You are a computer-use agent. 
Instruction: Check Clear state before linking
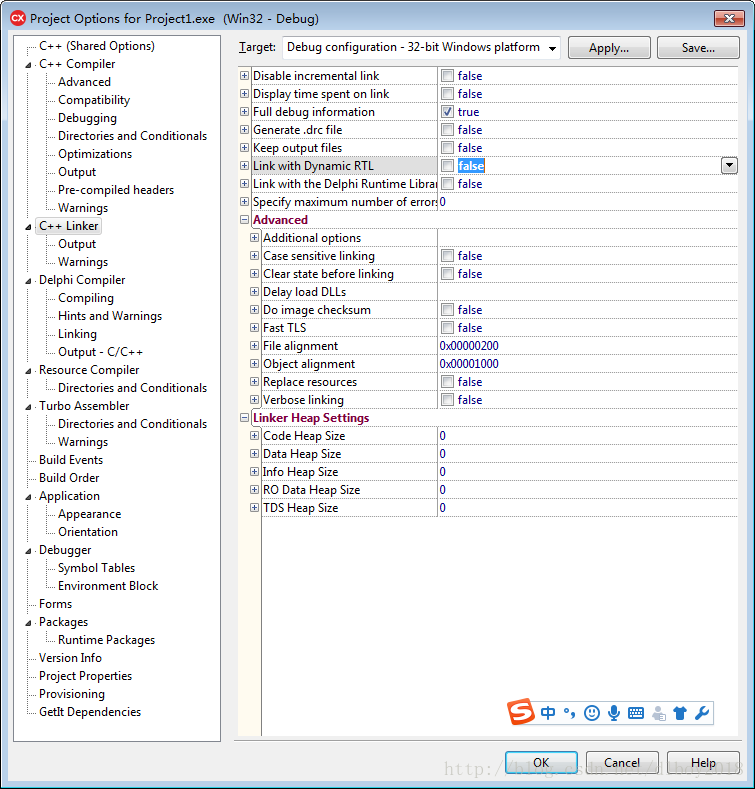pyautogui.click(x=447, y=274)
